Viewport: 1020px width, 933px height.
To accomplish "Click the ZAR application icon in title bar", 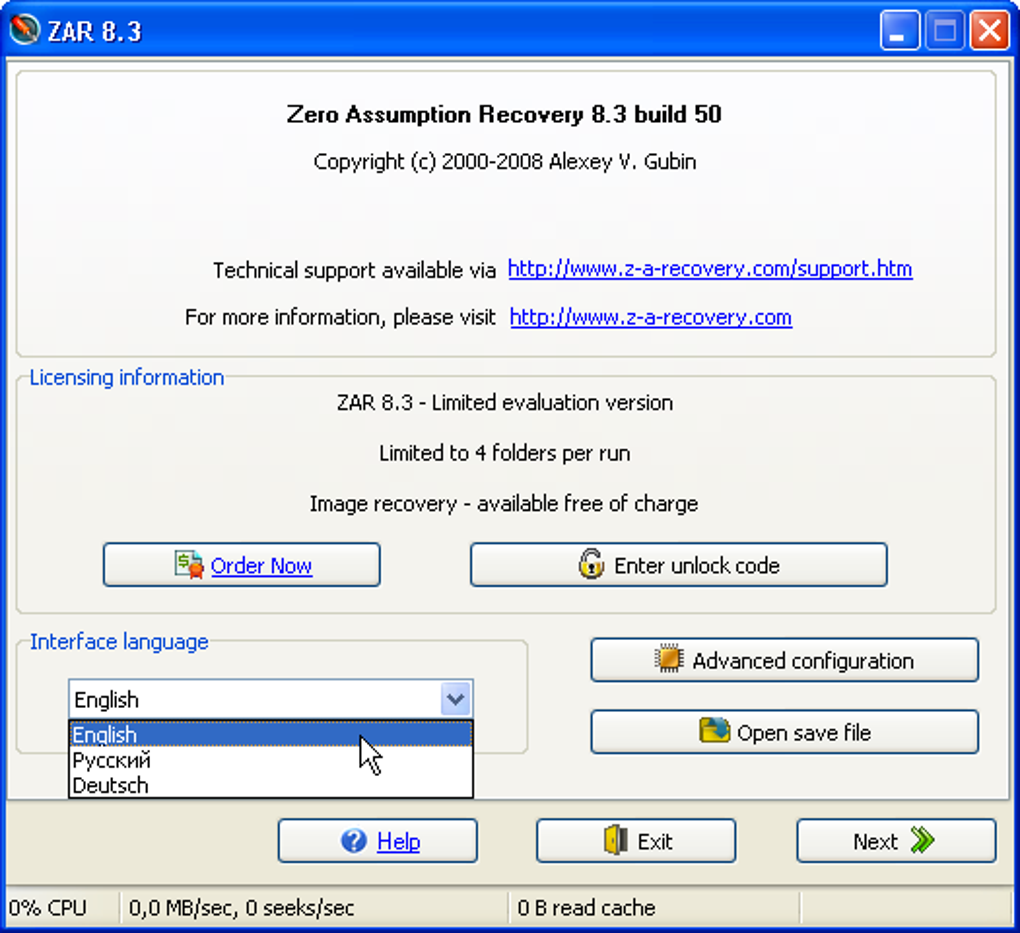I will 25,30.
